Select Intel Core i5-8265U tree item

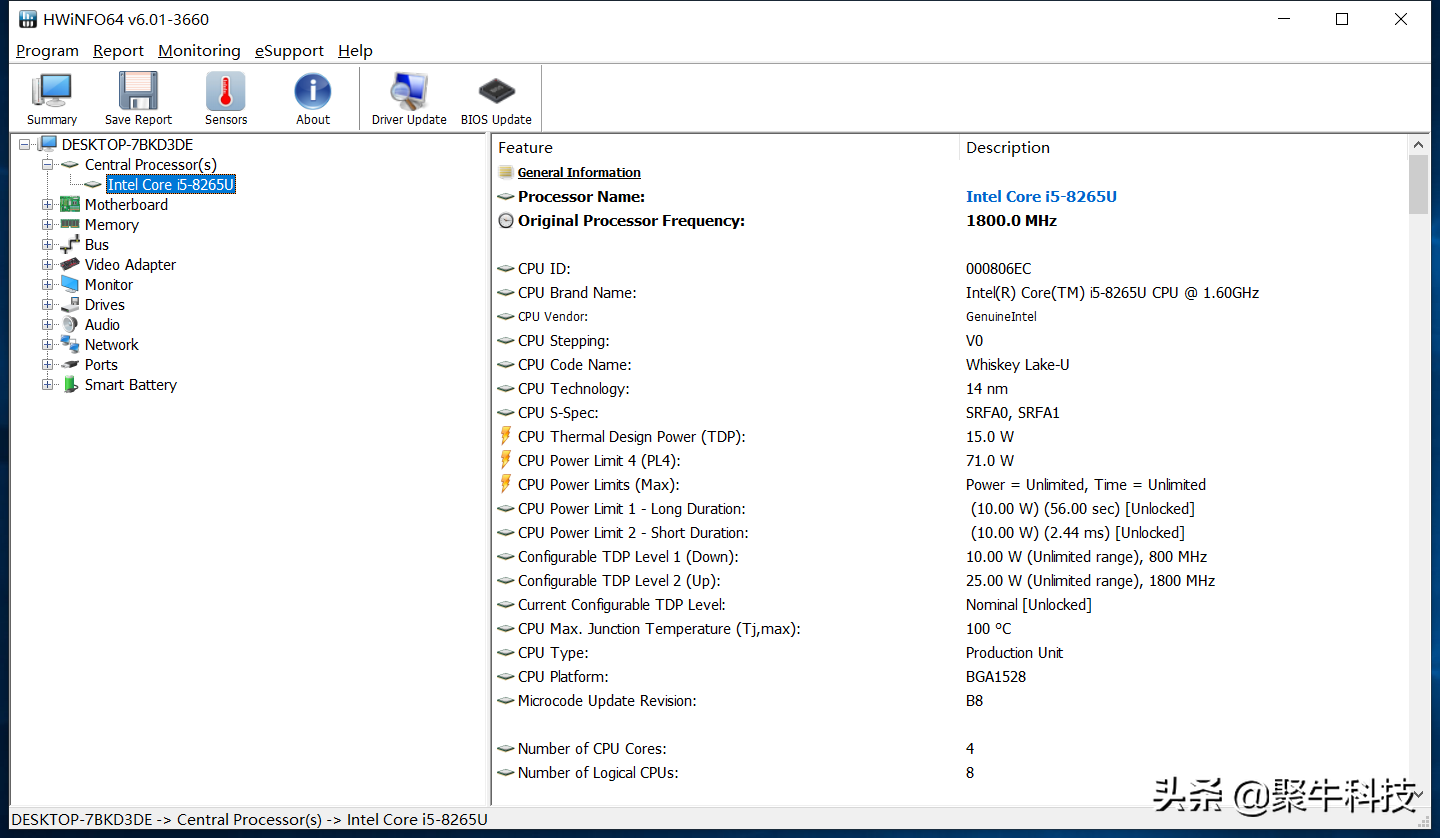[x=171, y=185]
